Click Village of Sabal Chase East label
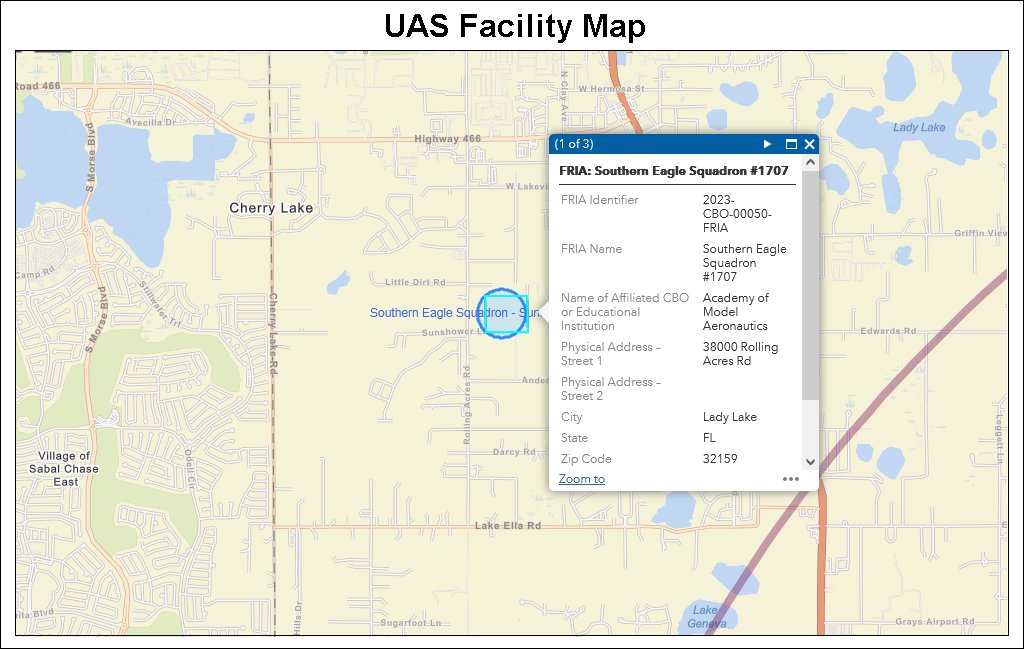Viewport: 1024px width, 649px height. coord(64,469)
